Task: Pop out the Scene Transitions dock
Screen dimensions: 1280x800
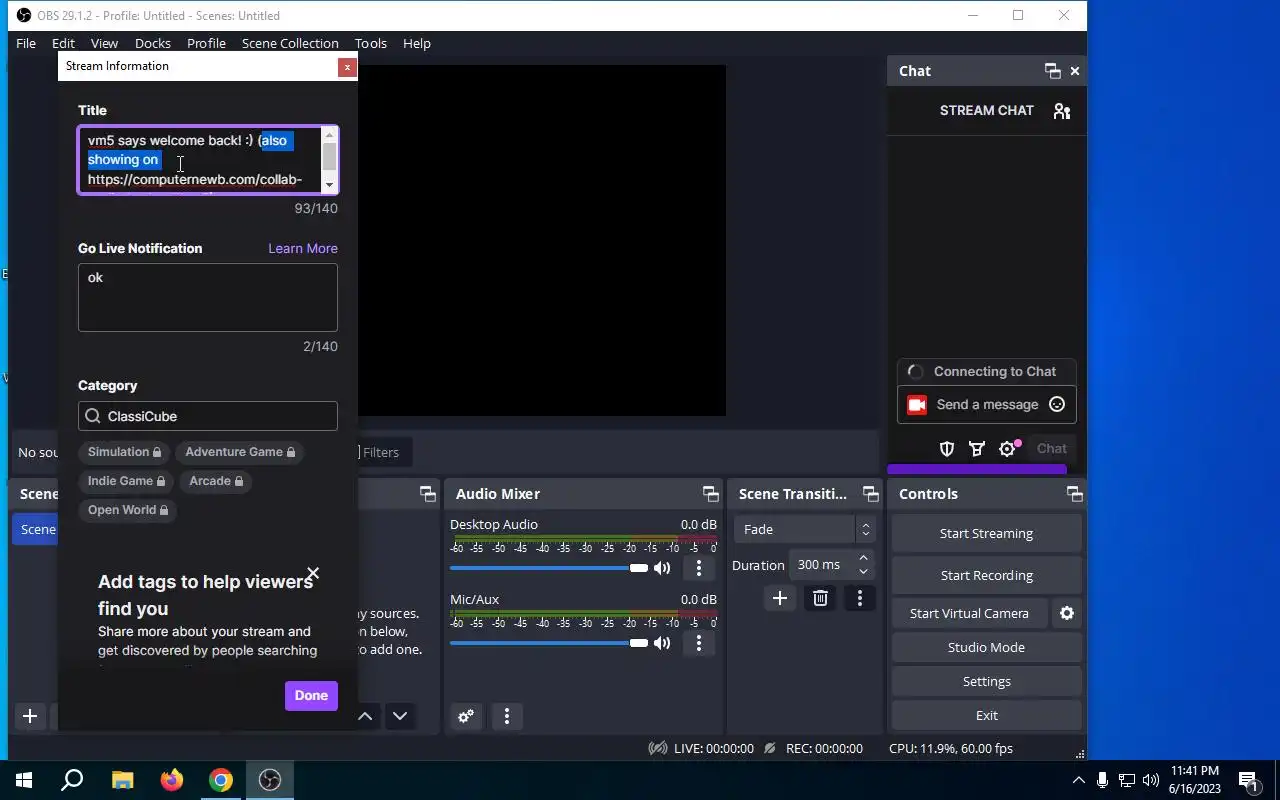Action: pyautogui.click(x=870, y=494)
